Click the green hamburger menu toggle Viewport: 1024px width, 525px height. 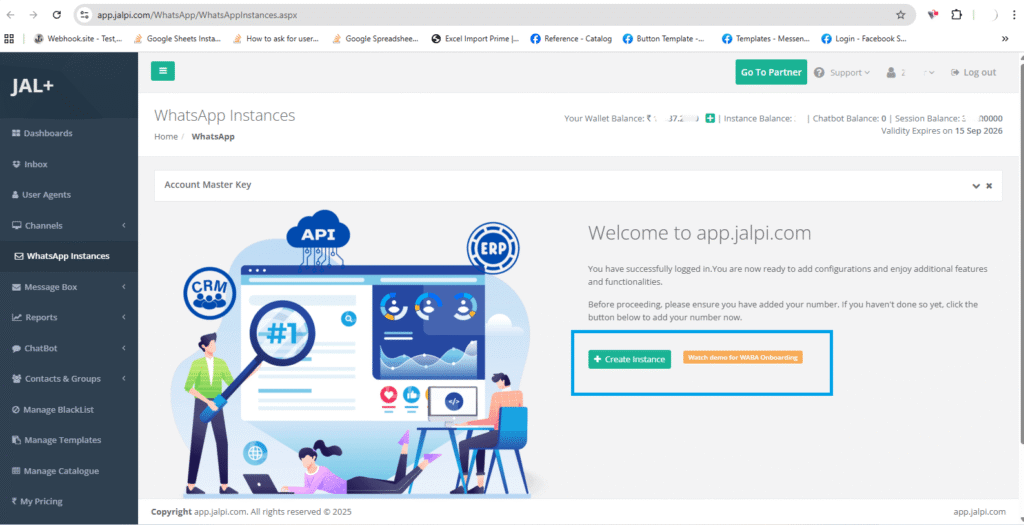pyautogui.click(x=163, y=71)
